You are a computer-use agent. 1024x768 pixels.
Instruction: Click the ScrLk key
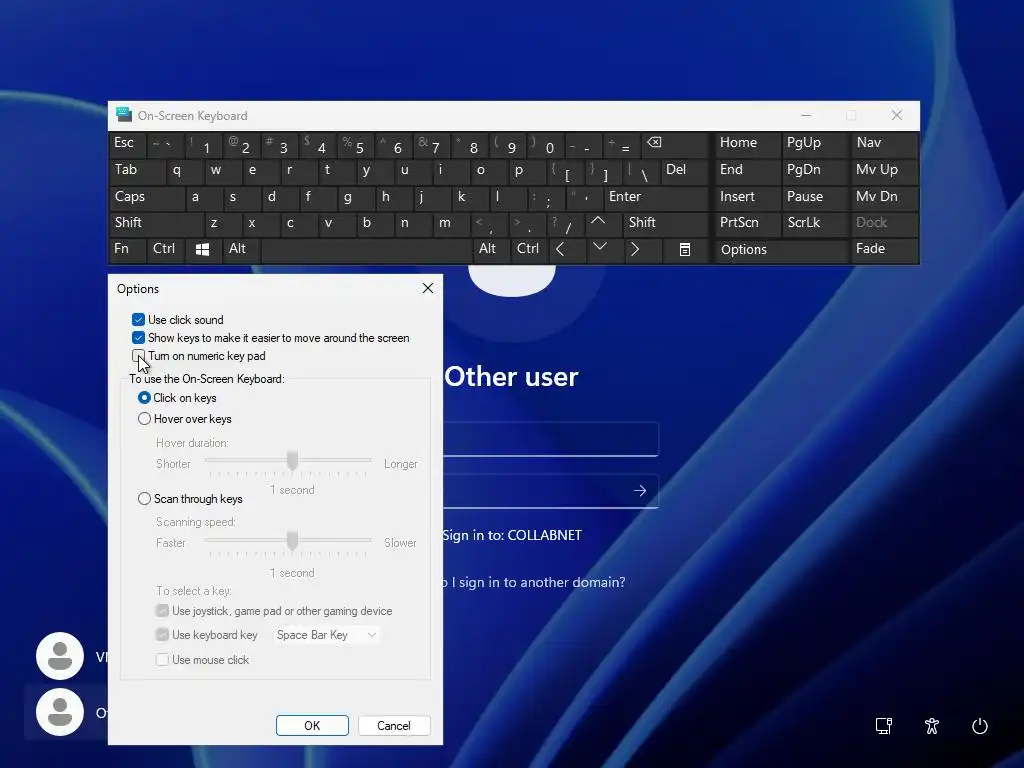[x=815, y=223]
